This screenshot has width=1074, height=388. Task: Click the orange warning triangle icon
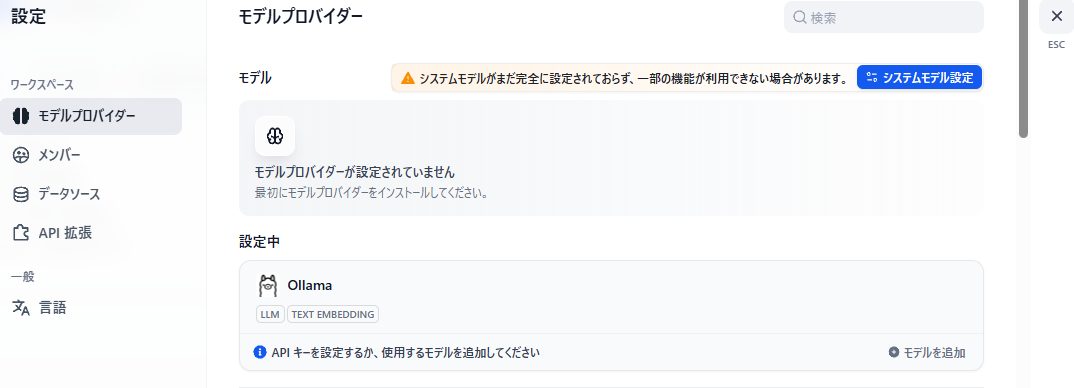(x=408, y=78)
